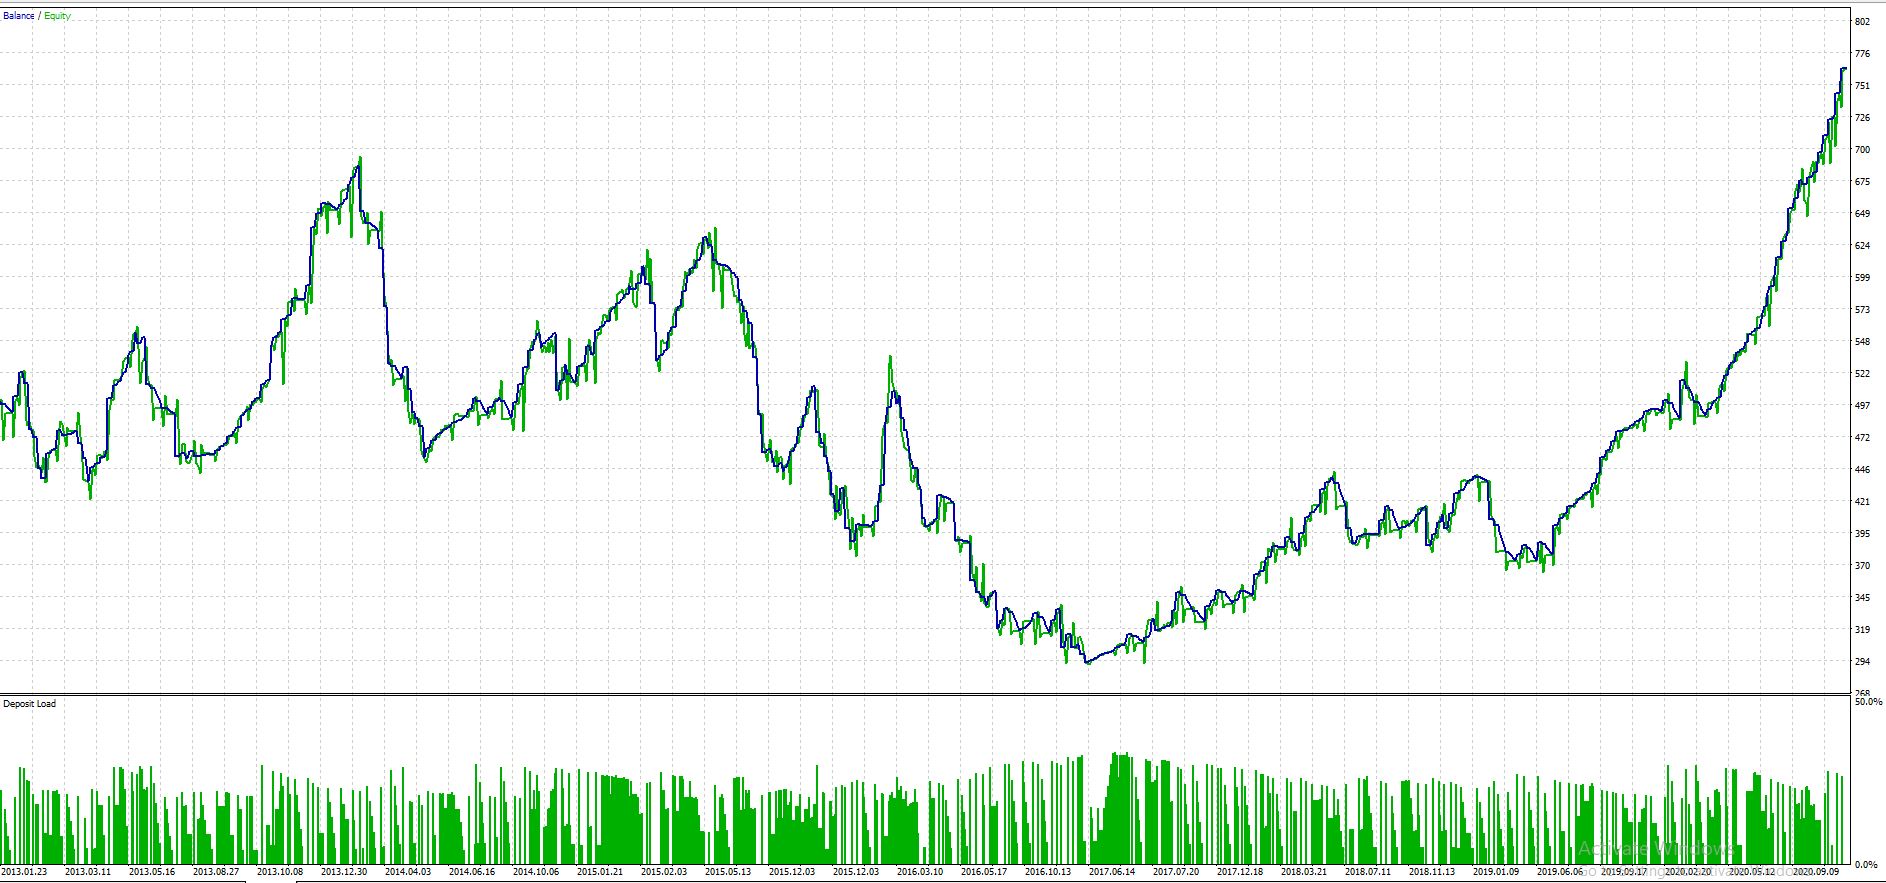Select the 2015.05.13 date label
Screen dimensions: 1886x883
tap(728, 872)
